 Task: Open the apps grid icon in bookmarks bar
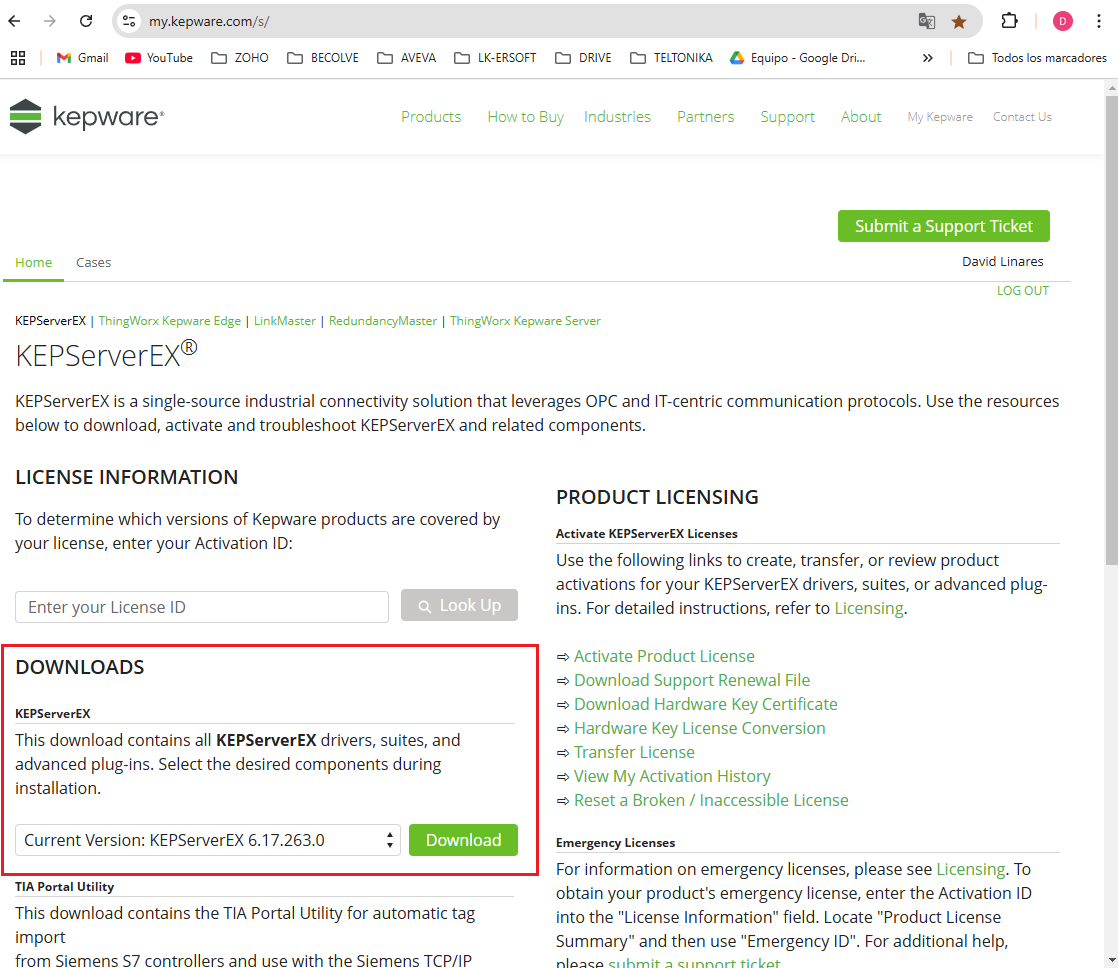(x=18, y=58)
